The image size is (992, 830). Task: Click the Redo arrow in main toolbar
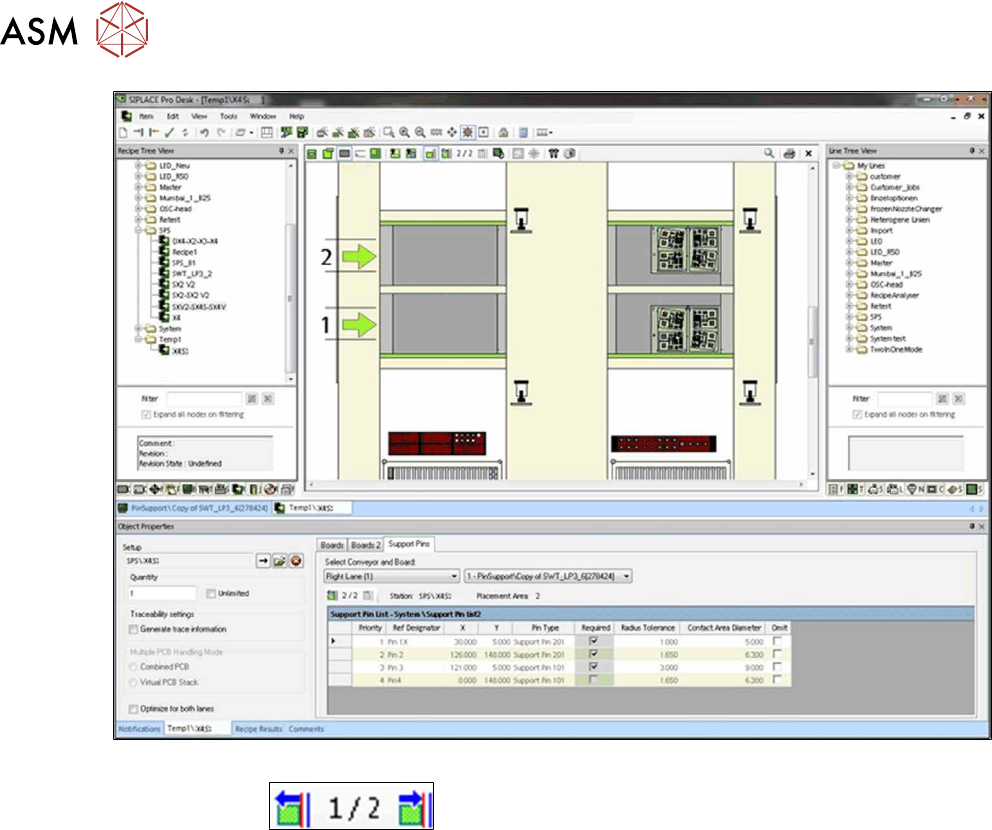point(221,132)
